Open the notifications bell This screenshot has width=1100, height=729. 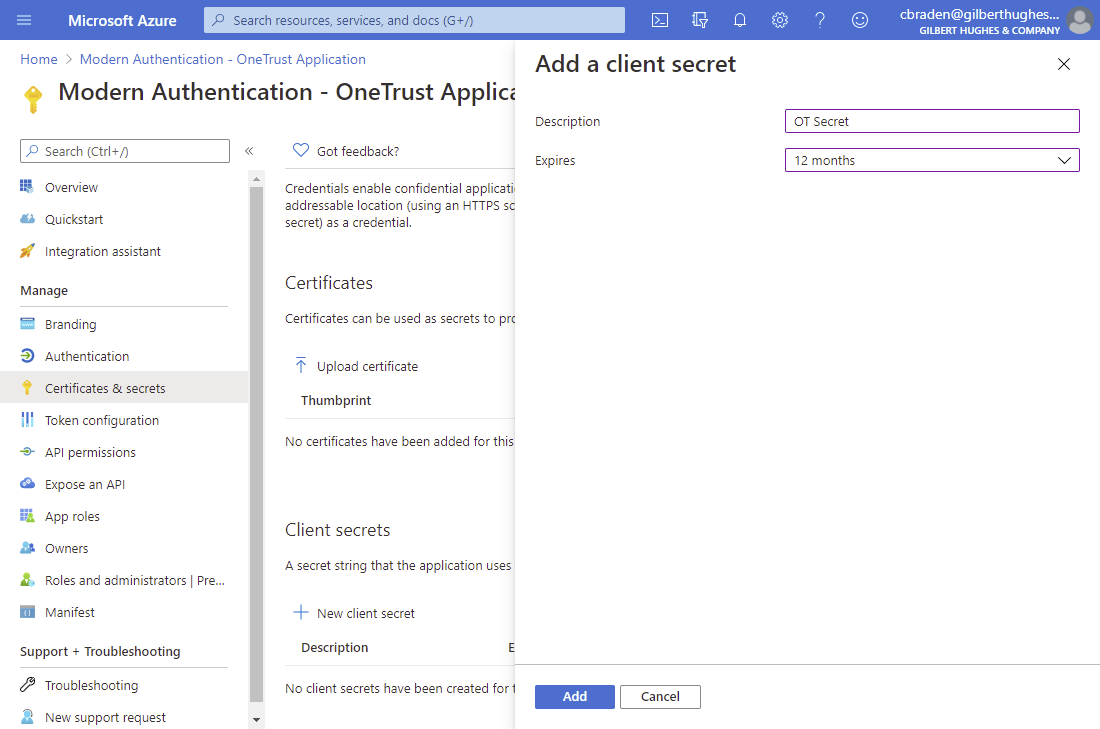pyautogui.click(x=739, y=20)
